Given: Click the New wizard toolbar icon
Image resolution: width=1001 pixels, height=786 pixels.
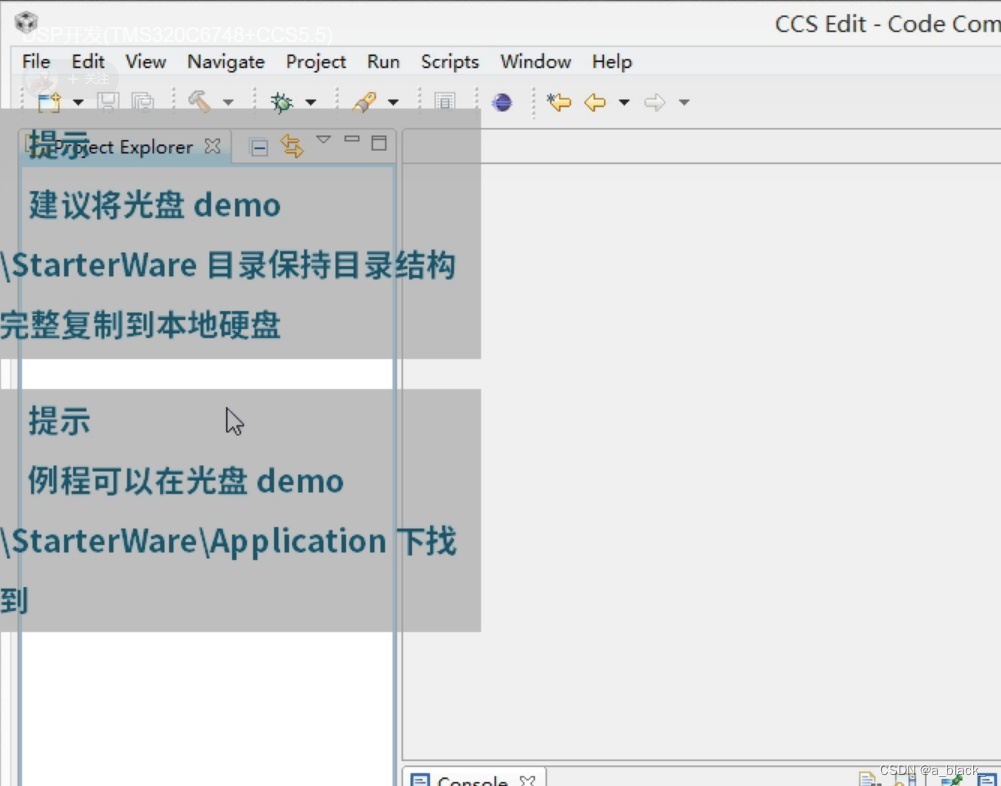Looking at the screenshot, I should pos(49,102).
